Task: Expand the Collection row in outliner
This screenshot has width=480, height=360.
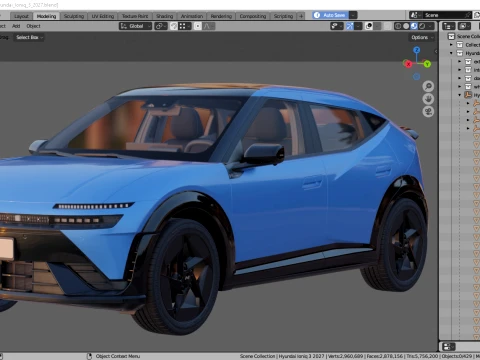Action: coord(451,45)
